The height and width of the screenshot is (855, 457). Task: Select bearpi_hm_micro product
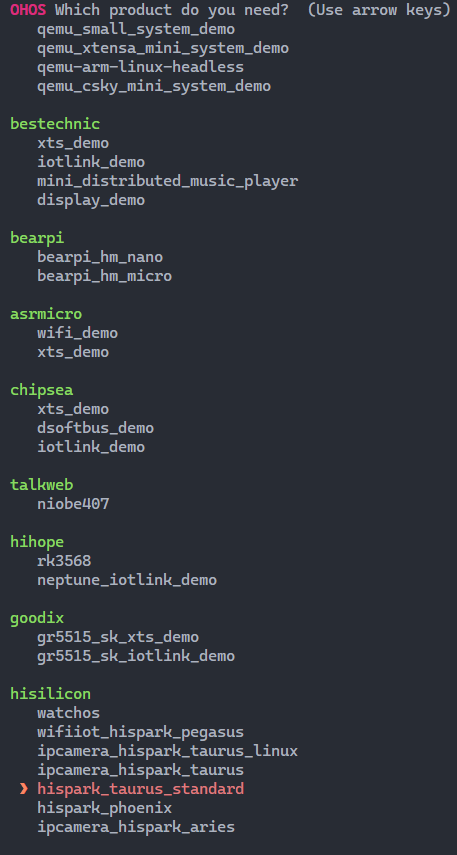tap(104, 276)
